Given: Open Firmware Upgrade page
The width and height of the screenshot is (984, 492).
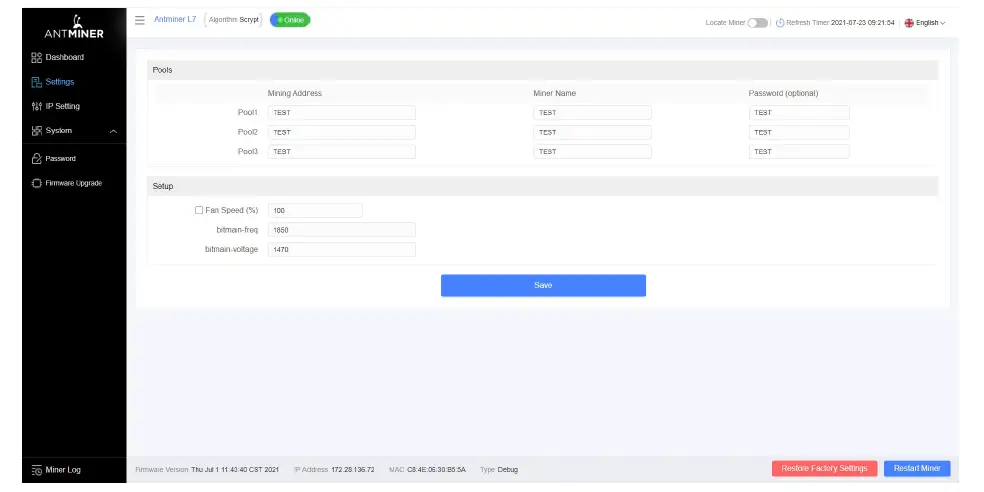Looking at the screenshot, I should click(74, 183).
